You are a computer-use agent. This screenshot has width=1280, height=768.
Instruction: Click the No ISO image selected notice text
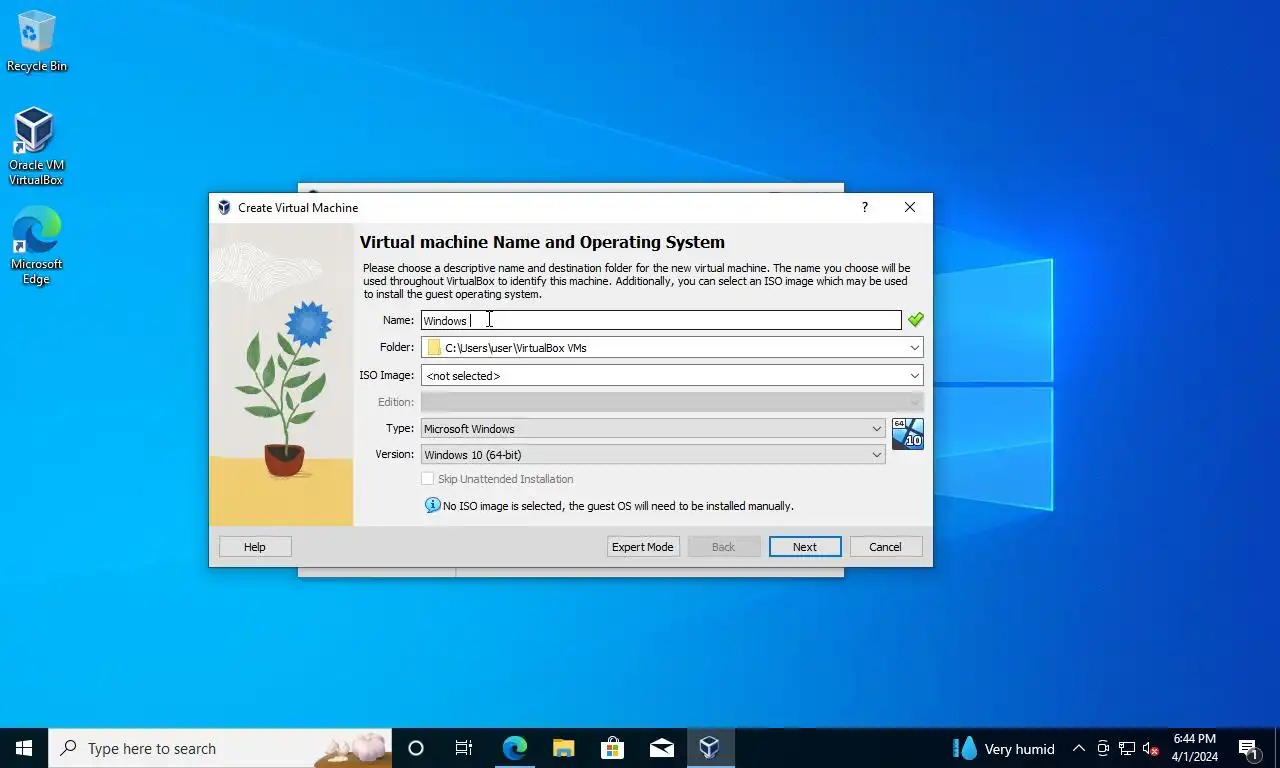click(x=618, y=506)
